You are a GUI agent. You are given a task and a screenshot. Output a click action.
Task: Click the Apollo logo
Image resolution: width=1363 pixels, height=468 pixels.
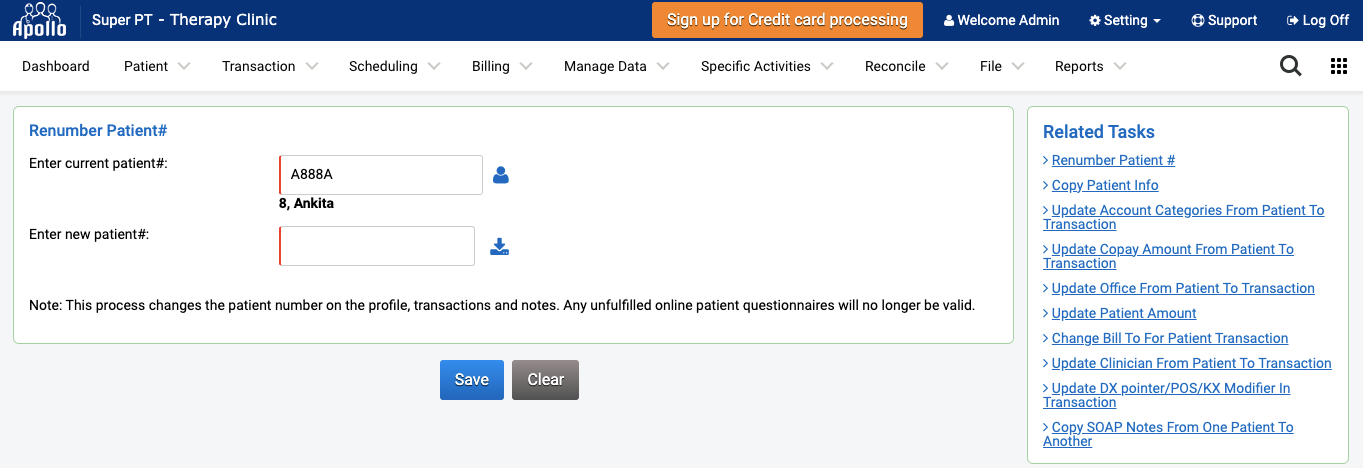[x=40, y=20]
